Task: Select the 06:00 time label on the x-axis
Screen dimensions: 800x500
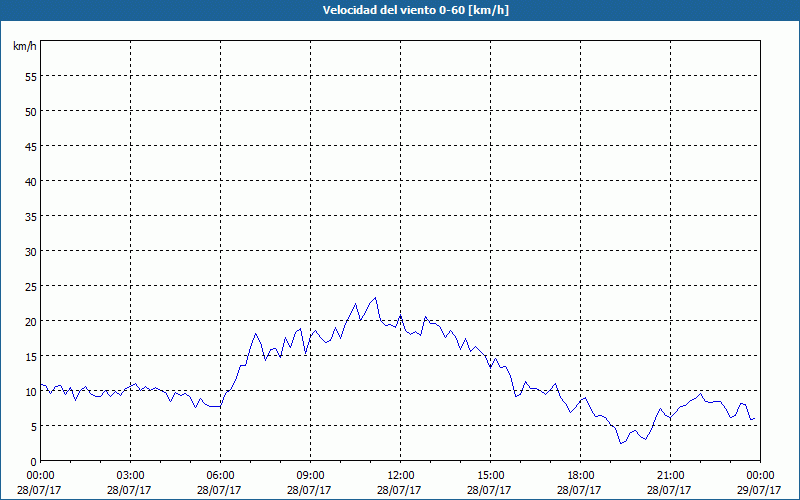Action: (x=220, y=476)
